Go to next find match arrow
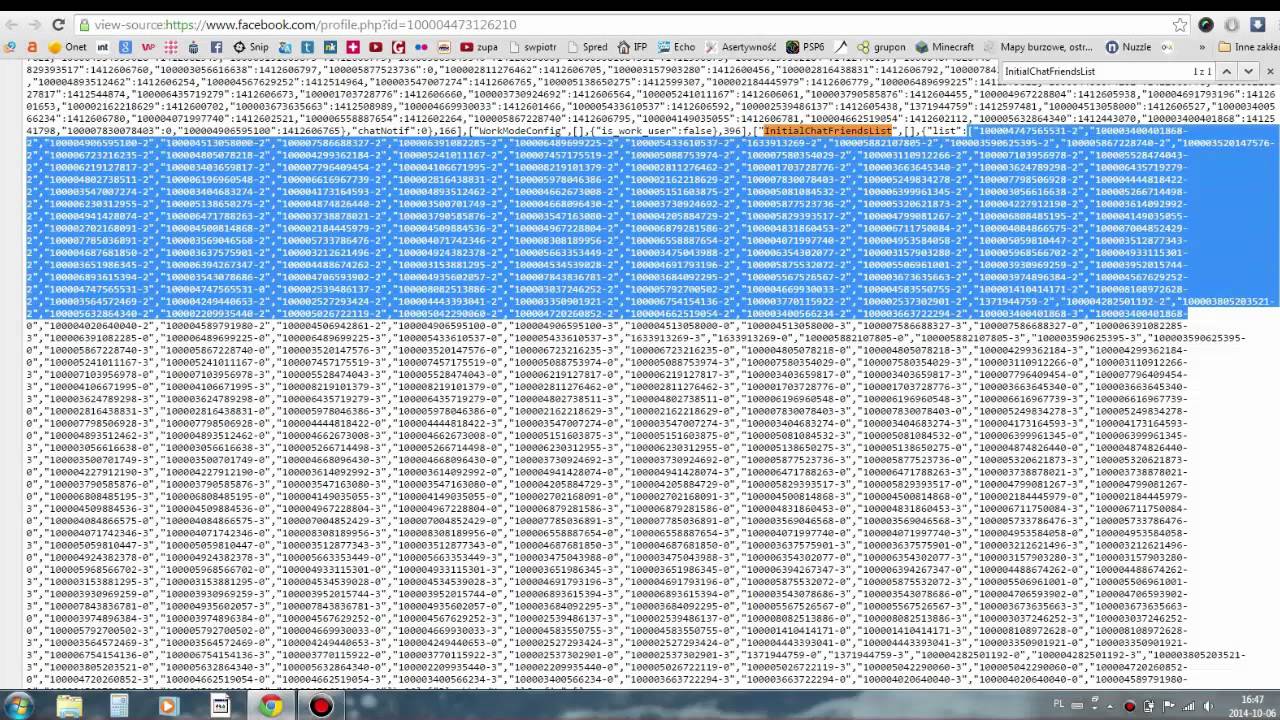The height and width of the screenshot is (720, 1280). [1249, 71]
